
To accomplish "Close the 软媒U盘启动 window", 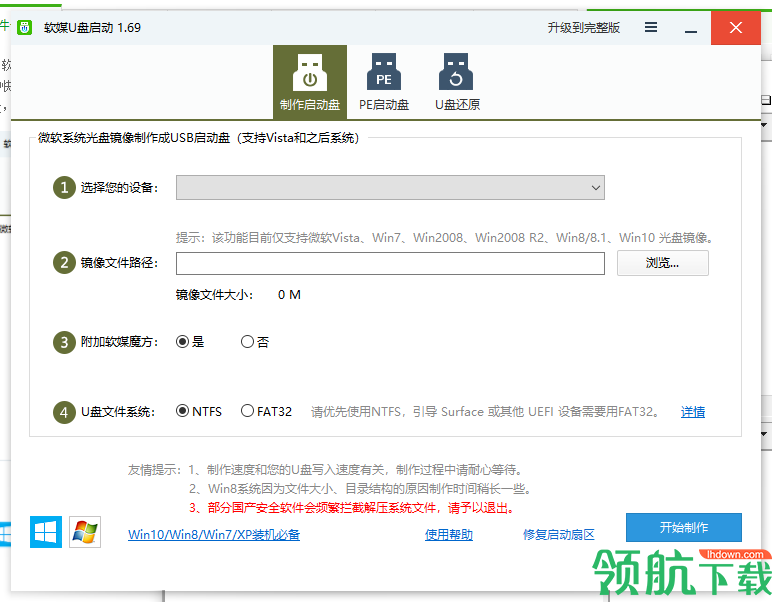I will 736,28.
